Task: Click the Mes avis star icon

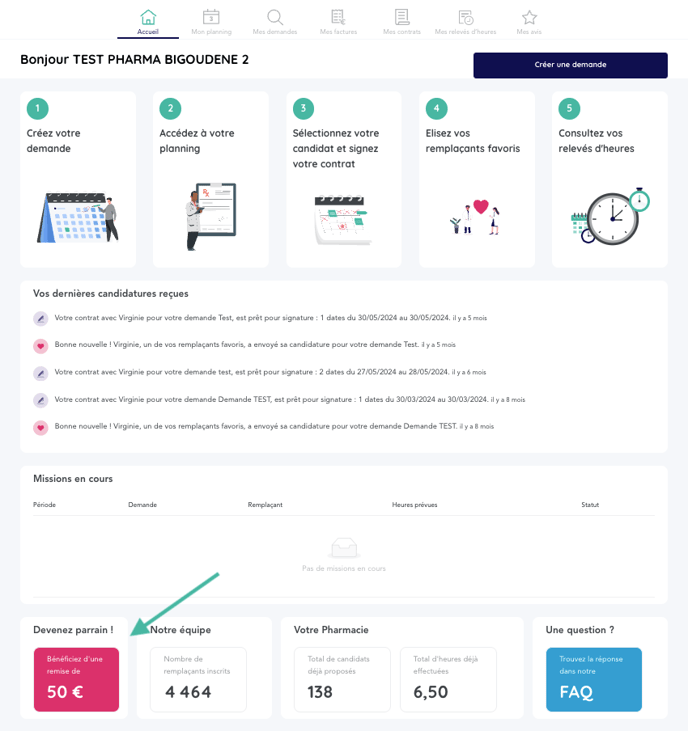Action: (x=529, y=18)
